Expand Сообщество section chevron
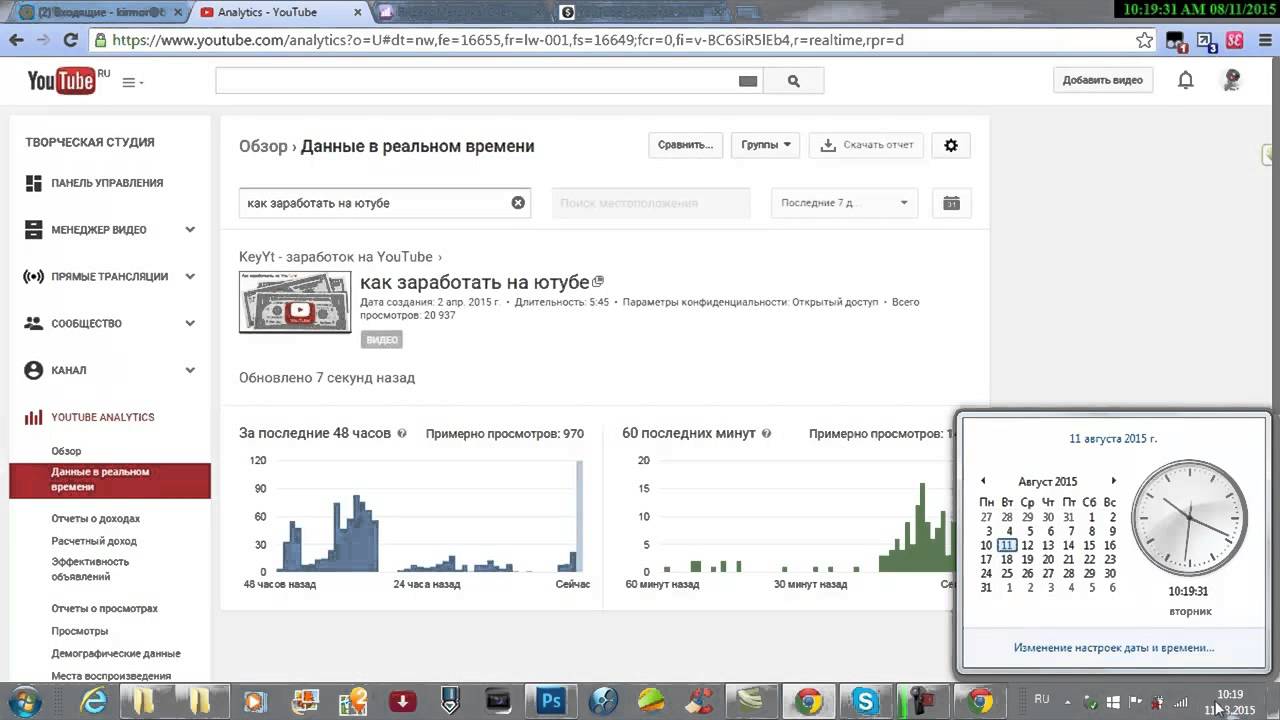 [x=190, y=324]
